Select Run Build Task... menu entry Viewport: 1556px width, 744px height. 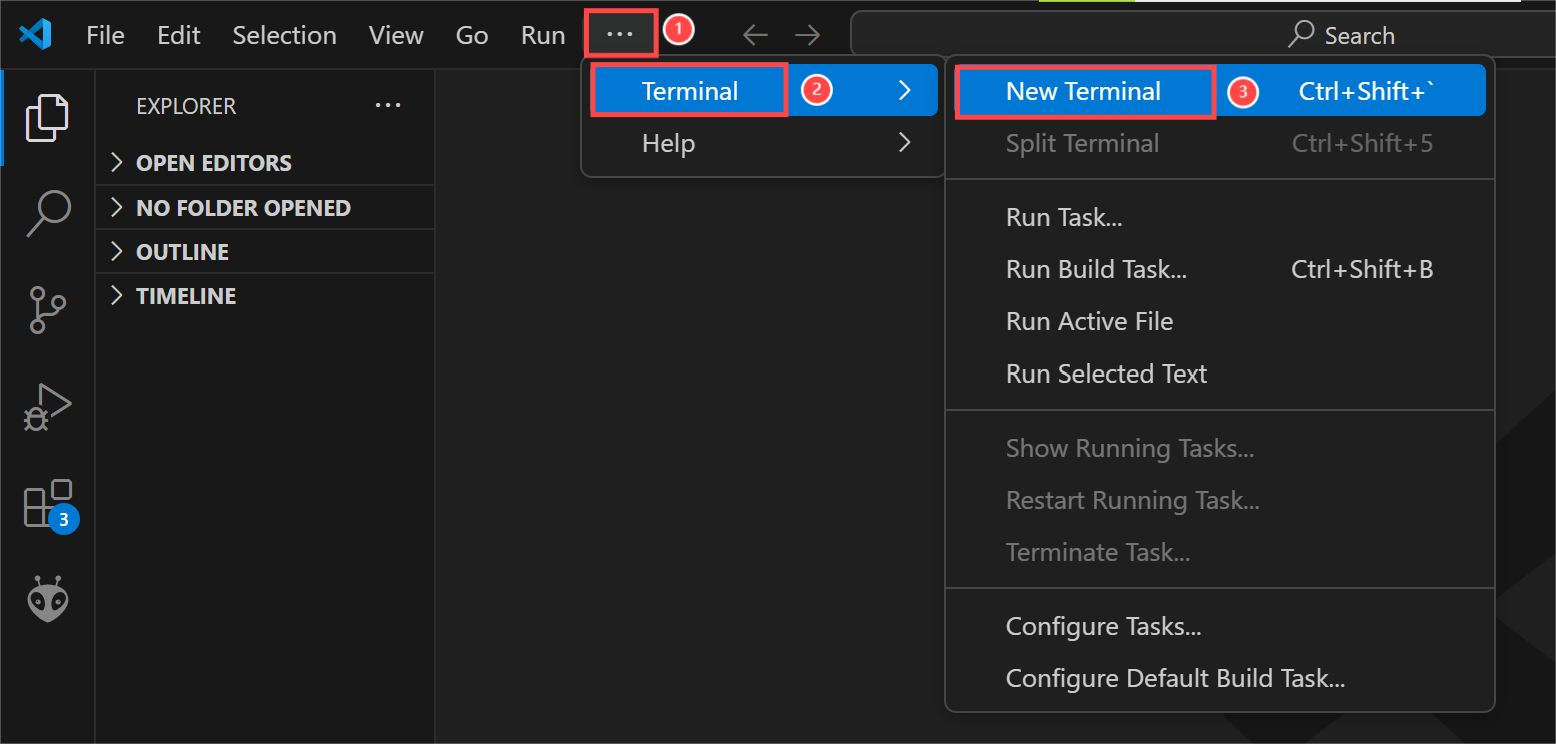click(x=1220, y=269)
